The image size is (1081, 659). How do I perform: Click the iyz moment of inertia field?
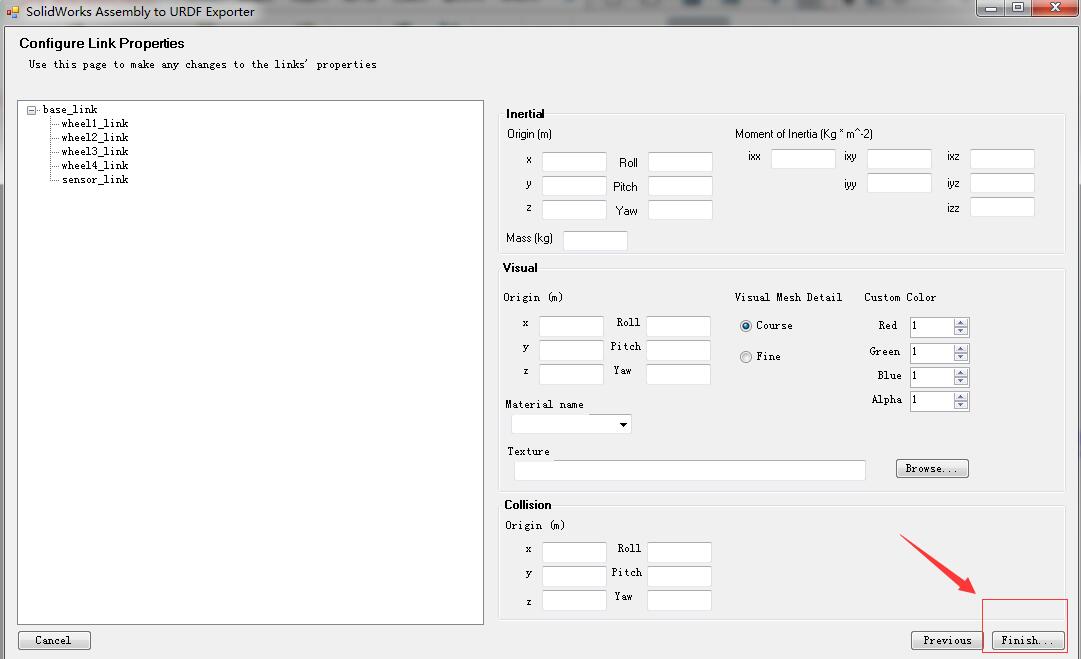[1002, 183]
